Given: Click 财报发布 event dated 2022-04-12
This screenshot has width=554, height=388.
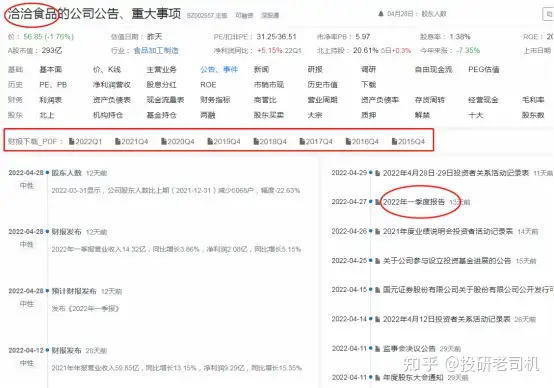Looking at the screenshot, I should click(66, 351).
